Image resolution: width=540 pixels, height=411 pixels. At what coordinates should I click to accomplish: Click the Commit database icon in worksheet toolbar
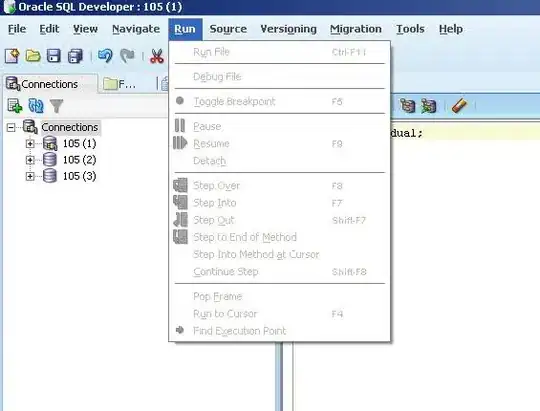point(407,105)
